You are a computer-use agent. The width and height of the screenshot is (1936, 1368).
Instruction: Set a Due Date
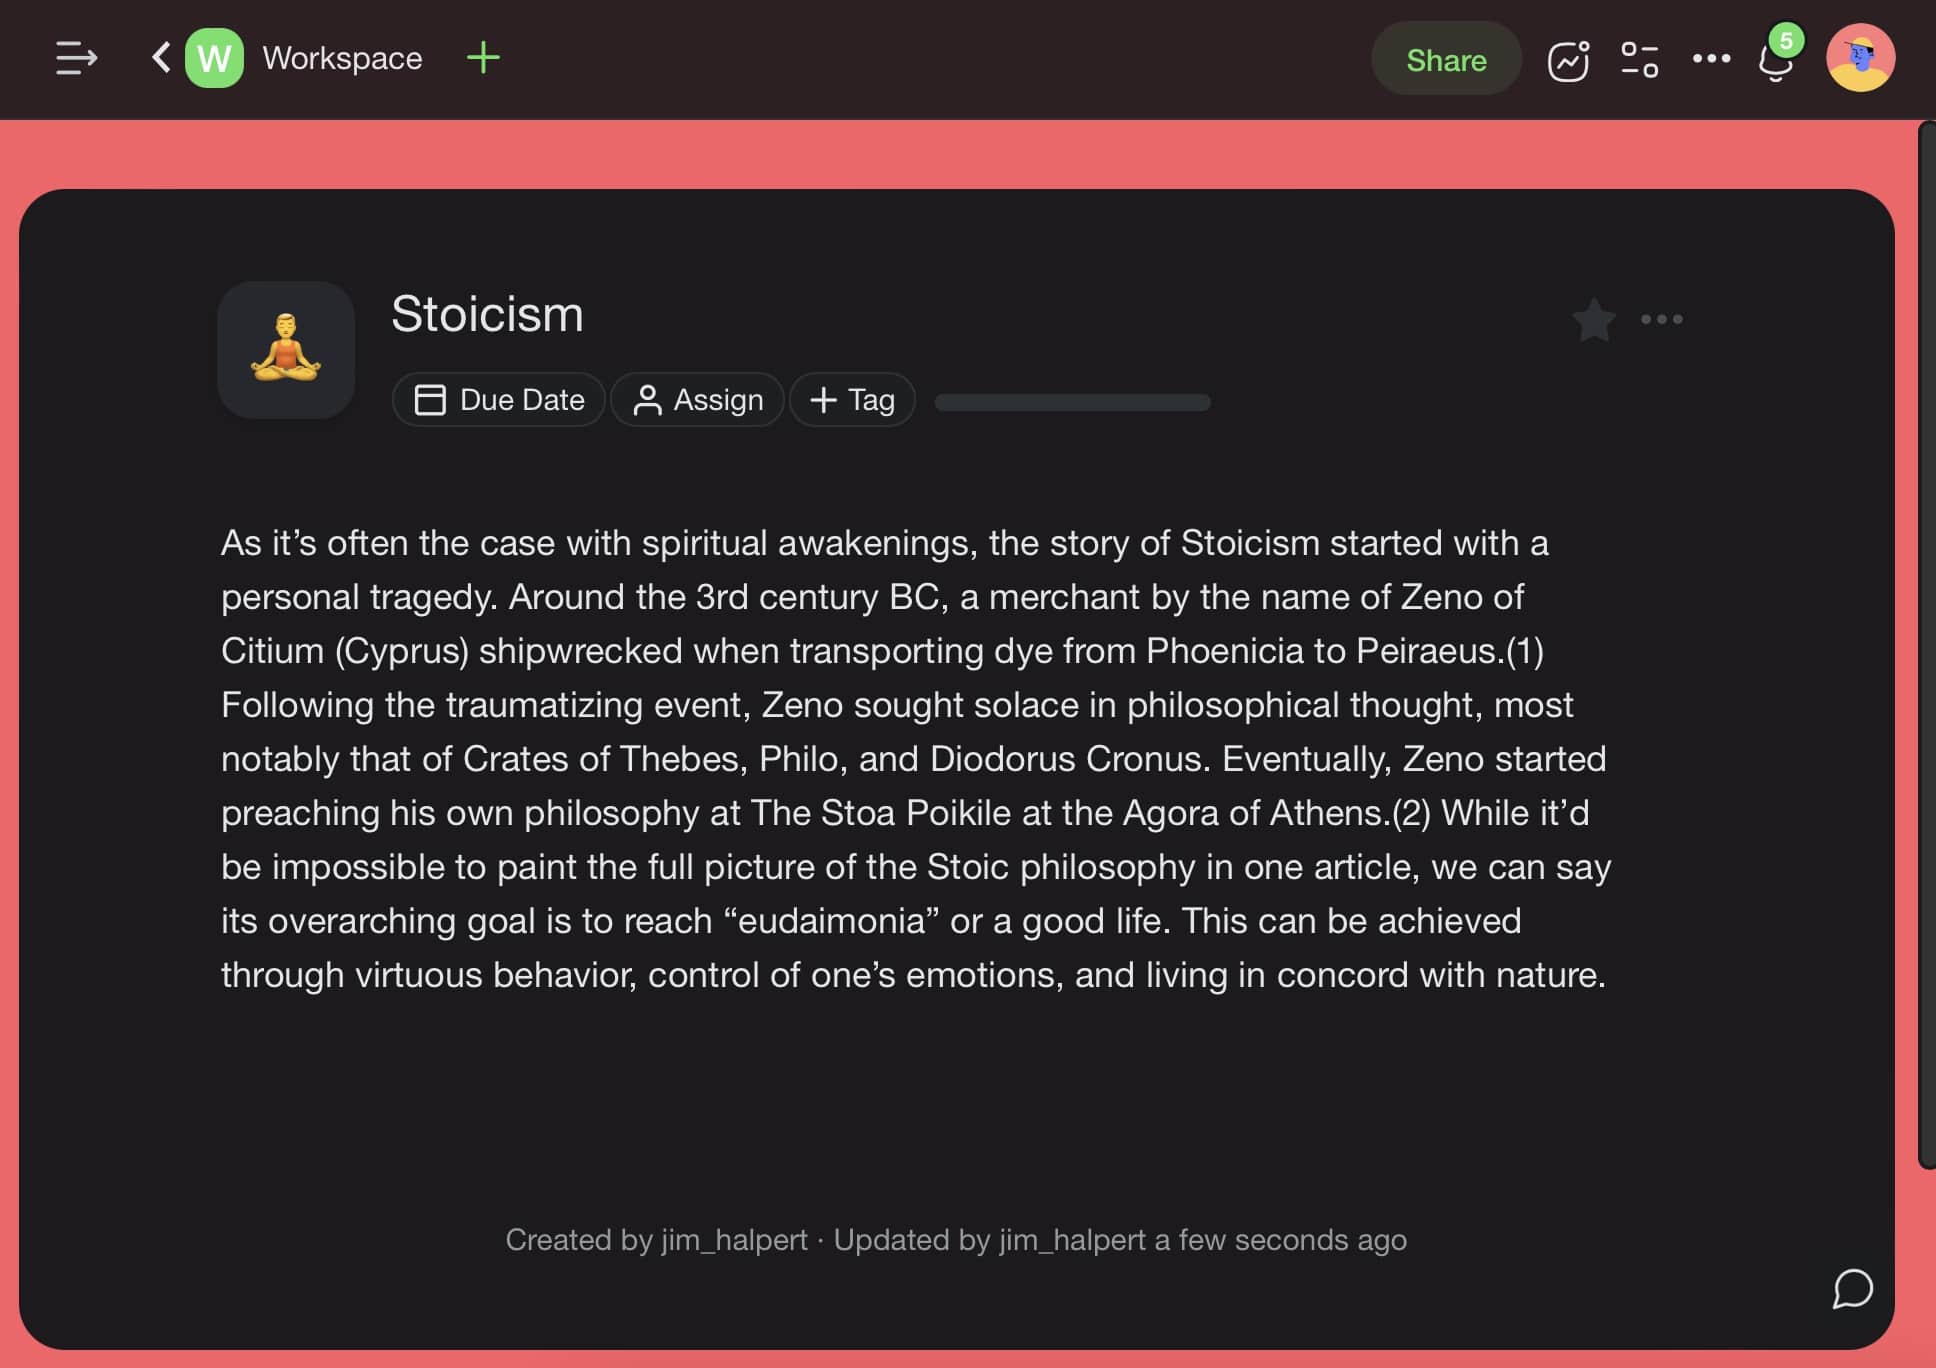point(499,400)
